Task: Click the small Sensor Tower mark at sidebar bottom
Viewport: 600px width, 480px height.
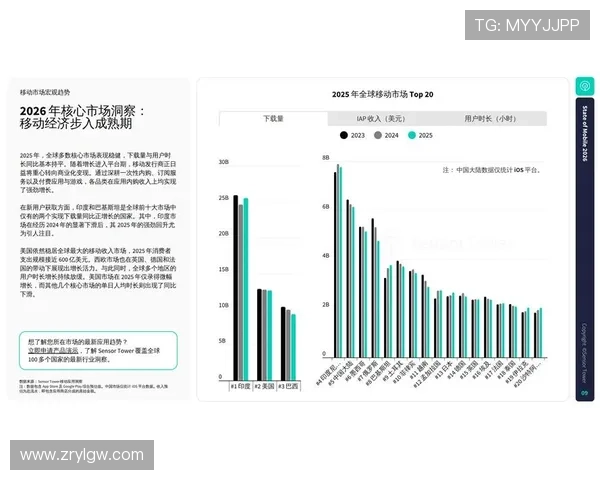Action: pos(584,393)
